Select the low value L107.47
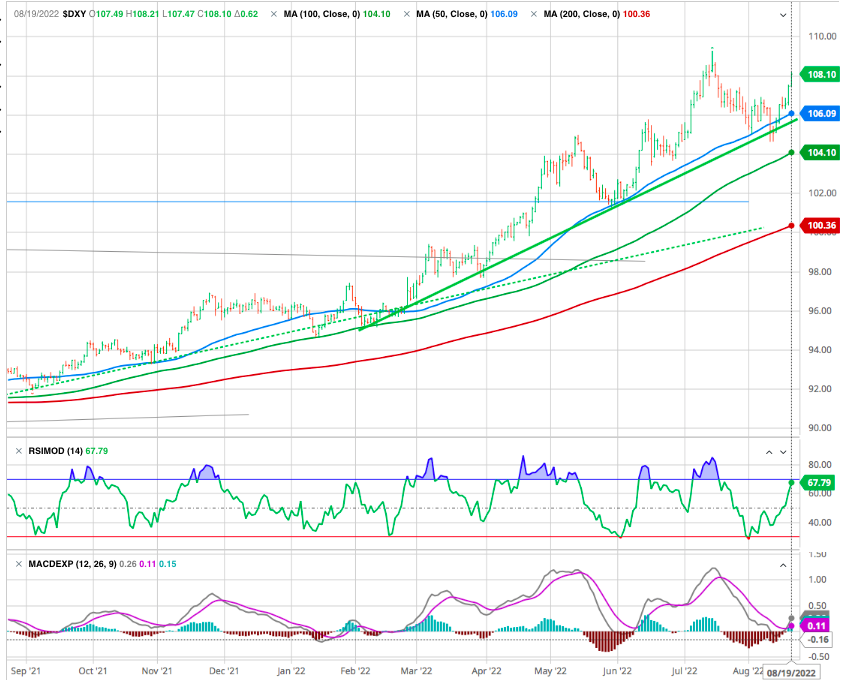Image resolution: width=848 pixels, height=685 pixels. 178,14
